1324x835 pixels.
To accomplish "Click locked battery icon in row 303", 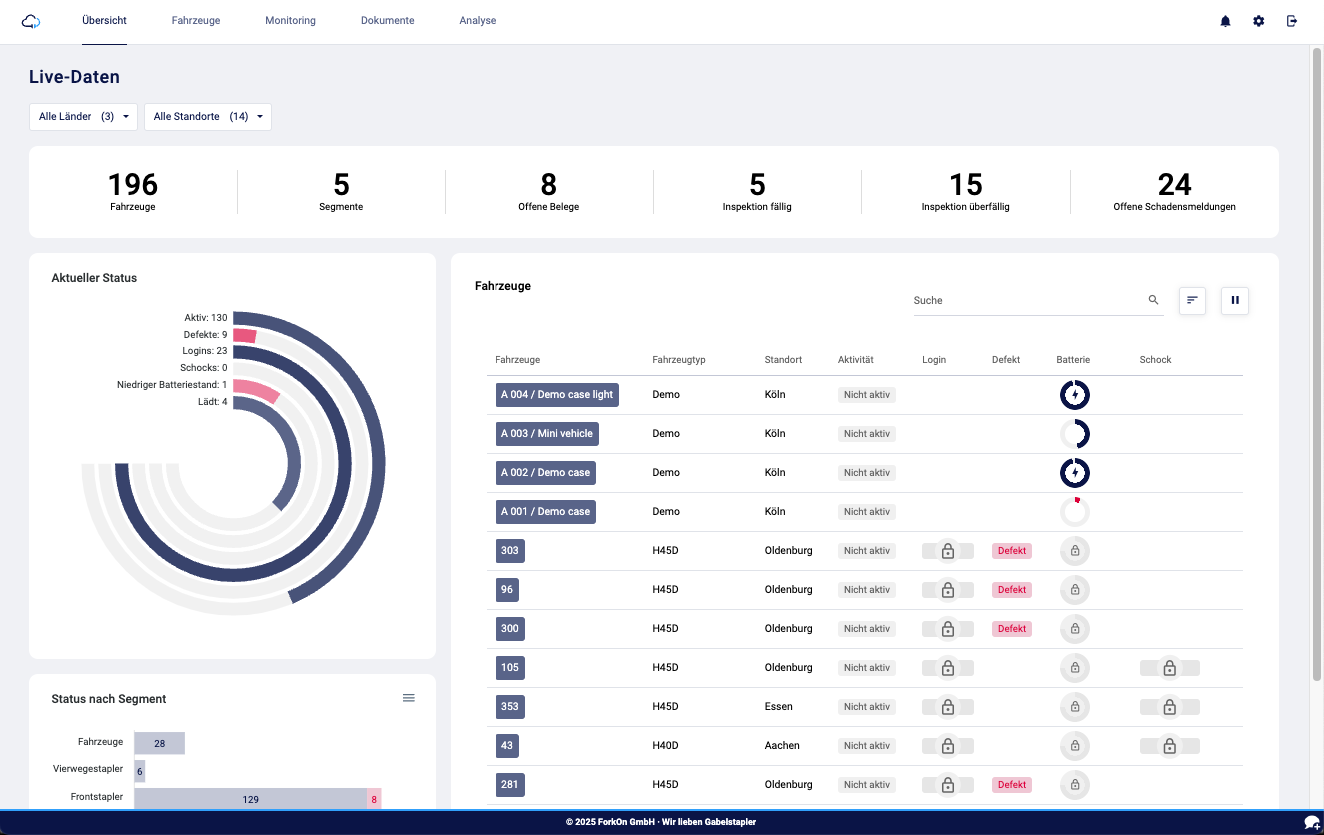I will pos(1075,551).
